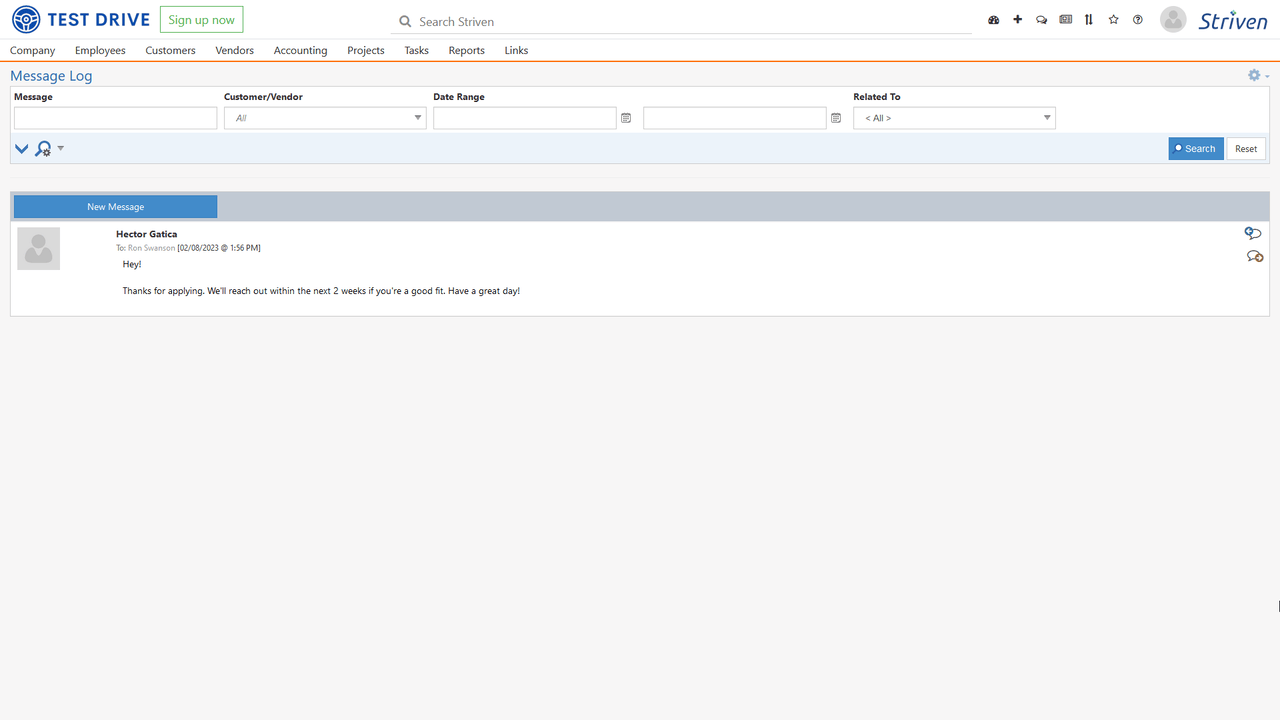
Task: Click the forward icon on Hector's message
Action: click(1254, 257)
